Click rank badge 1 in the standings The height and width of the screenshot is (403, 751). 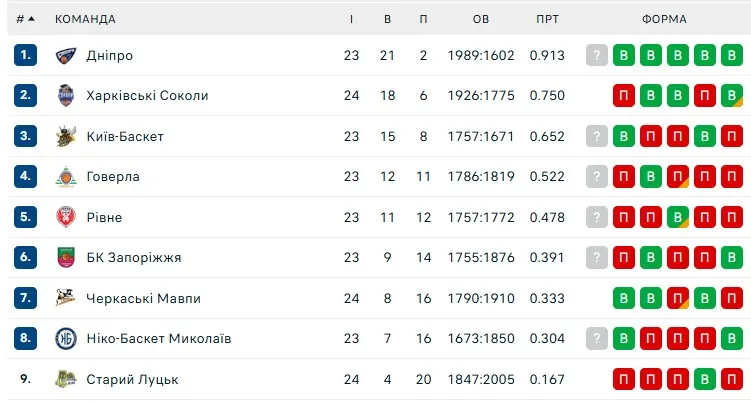click(25, 56)
